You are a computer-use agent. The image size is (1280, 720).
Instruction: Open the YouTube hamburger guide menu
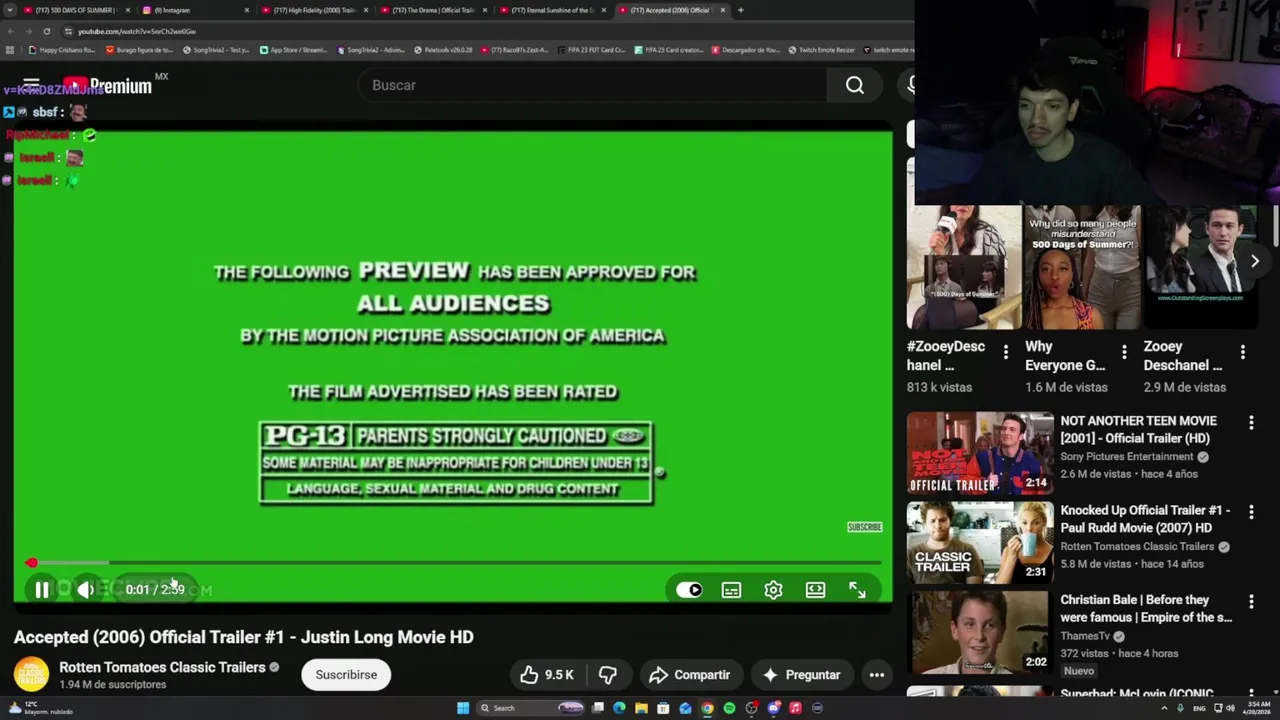31,85
